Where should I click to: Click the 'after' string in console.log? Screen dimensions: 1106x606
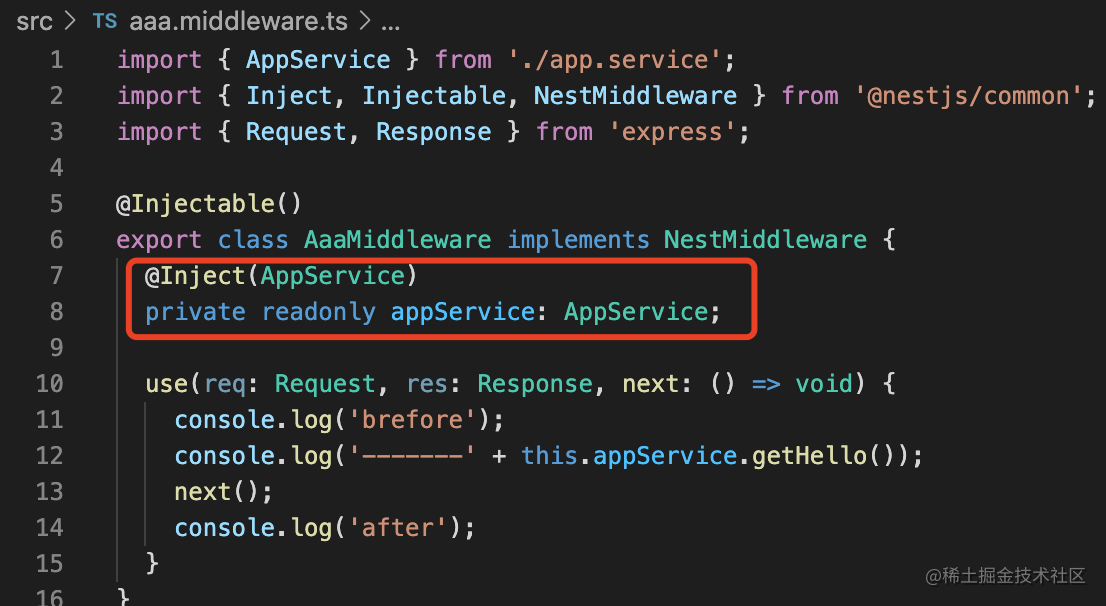[398, 528]
